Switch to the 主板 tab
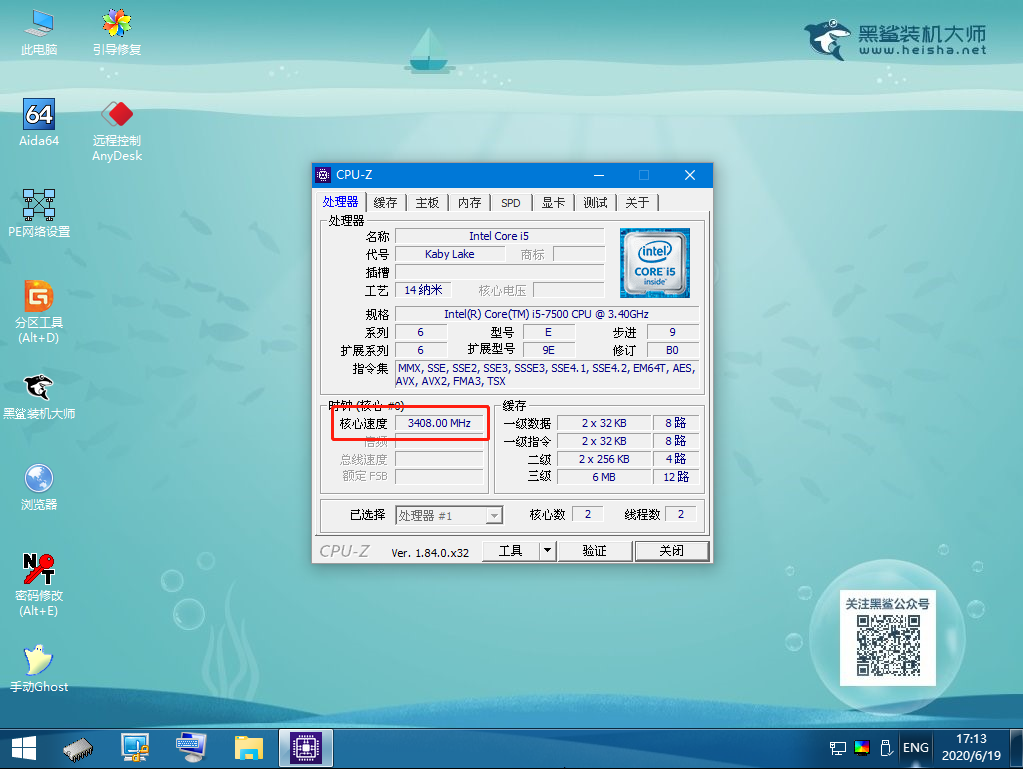 click(427, 203)
